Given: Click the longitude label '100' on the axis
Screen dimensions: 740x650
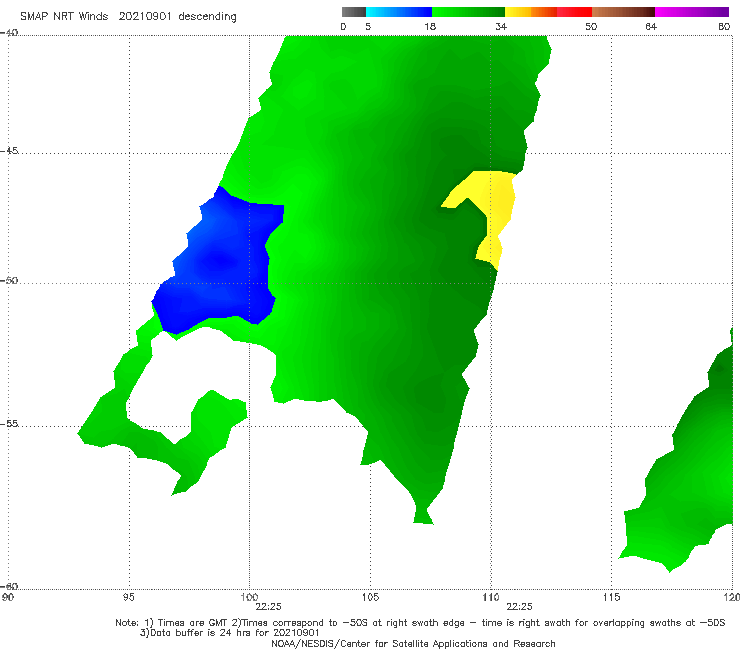Looking at the screenshot, I should click(x=250, y=597).
